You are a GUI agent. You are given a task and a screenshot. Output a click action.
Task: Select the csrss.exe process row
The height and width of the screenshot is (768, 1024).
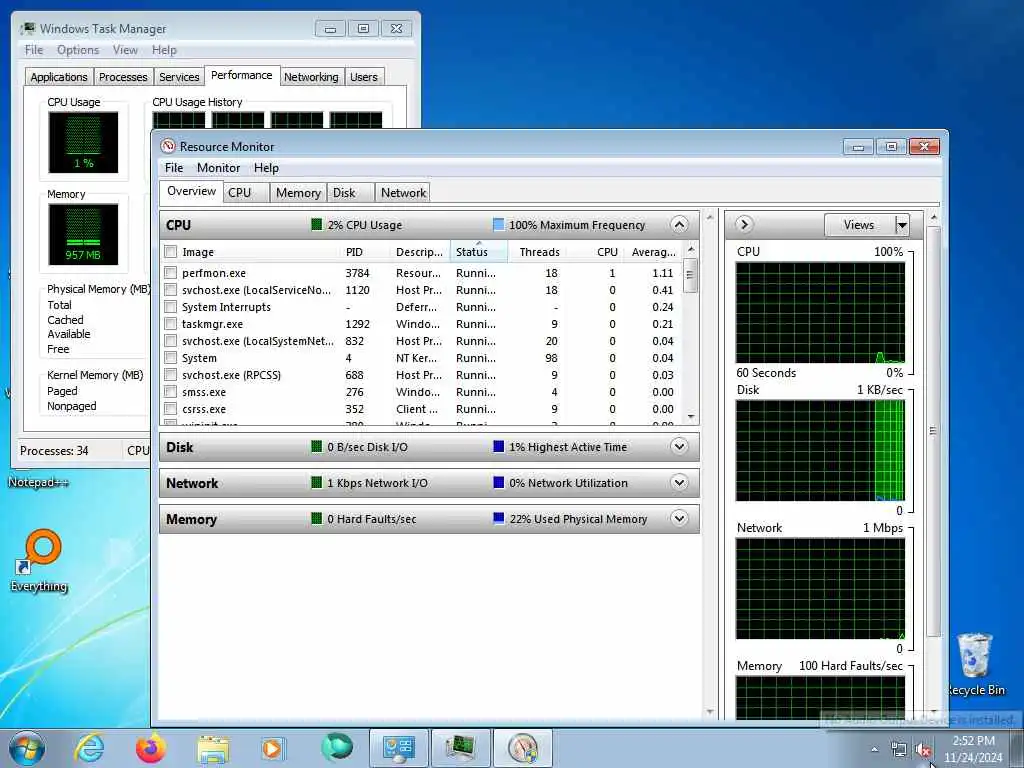421,409
